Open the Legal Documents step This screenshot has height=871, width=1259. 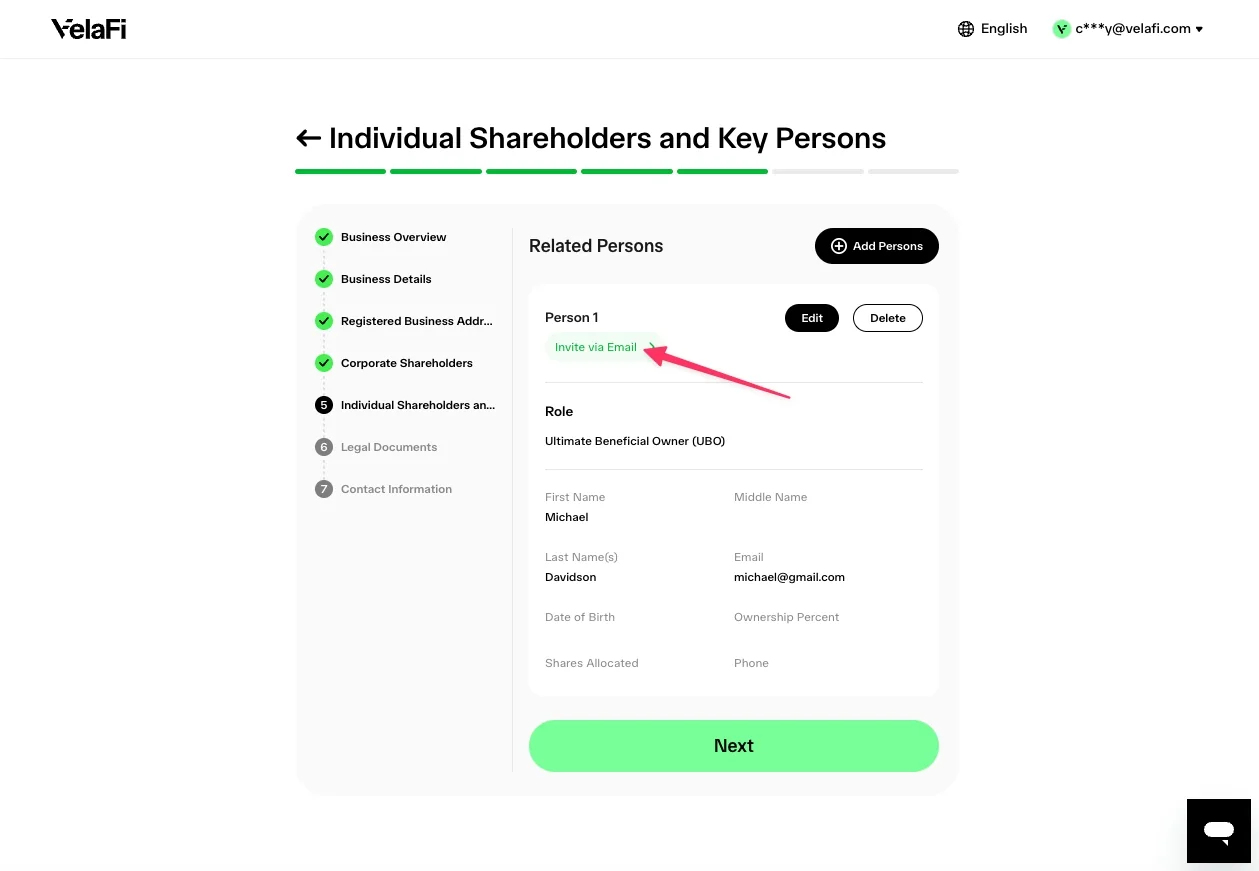[389, 447]
